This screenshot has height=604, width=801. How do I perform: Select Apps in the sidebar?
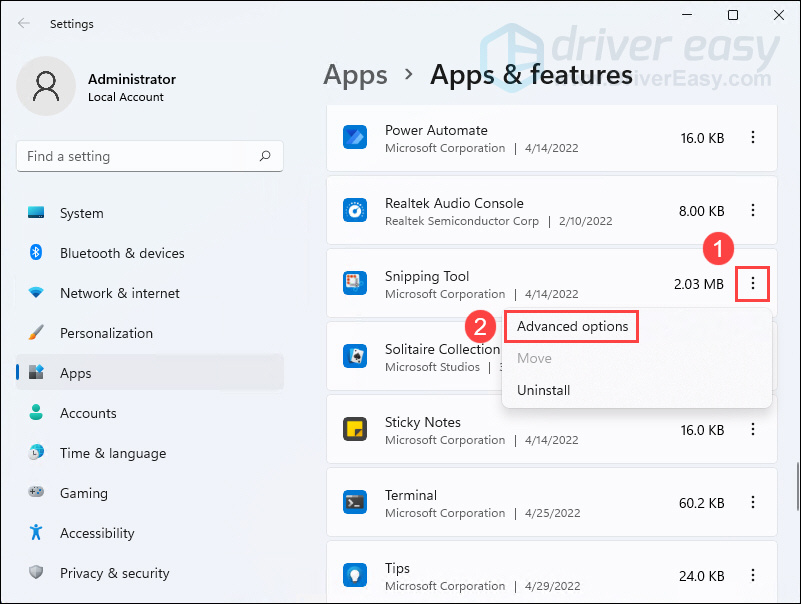coord(150,372)
